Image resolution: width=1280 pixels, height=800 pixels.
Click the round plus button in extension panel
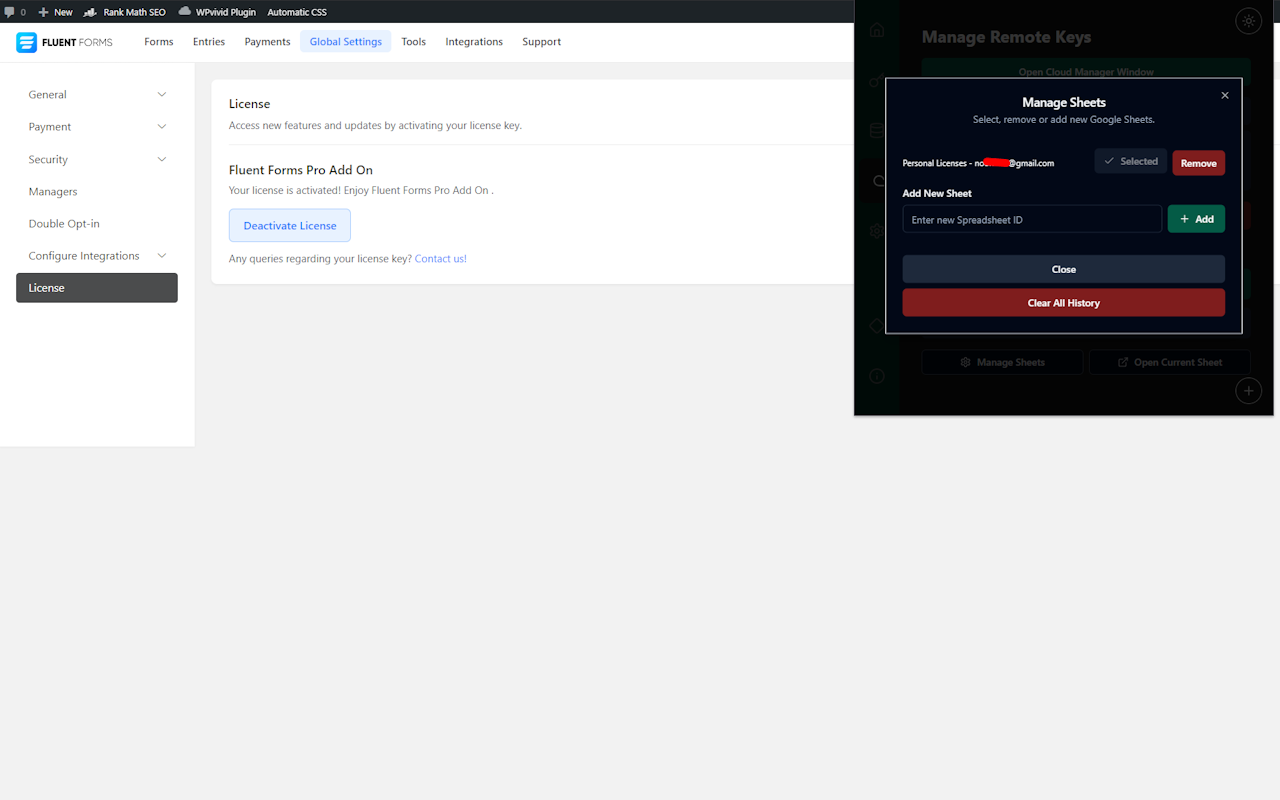(x=1248, y=391)
